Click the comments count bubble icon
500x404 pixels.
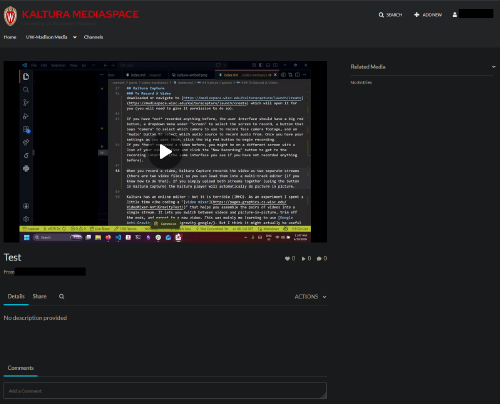point(319,259)
